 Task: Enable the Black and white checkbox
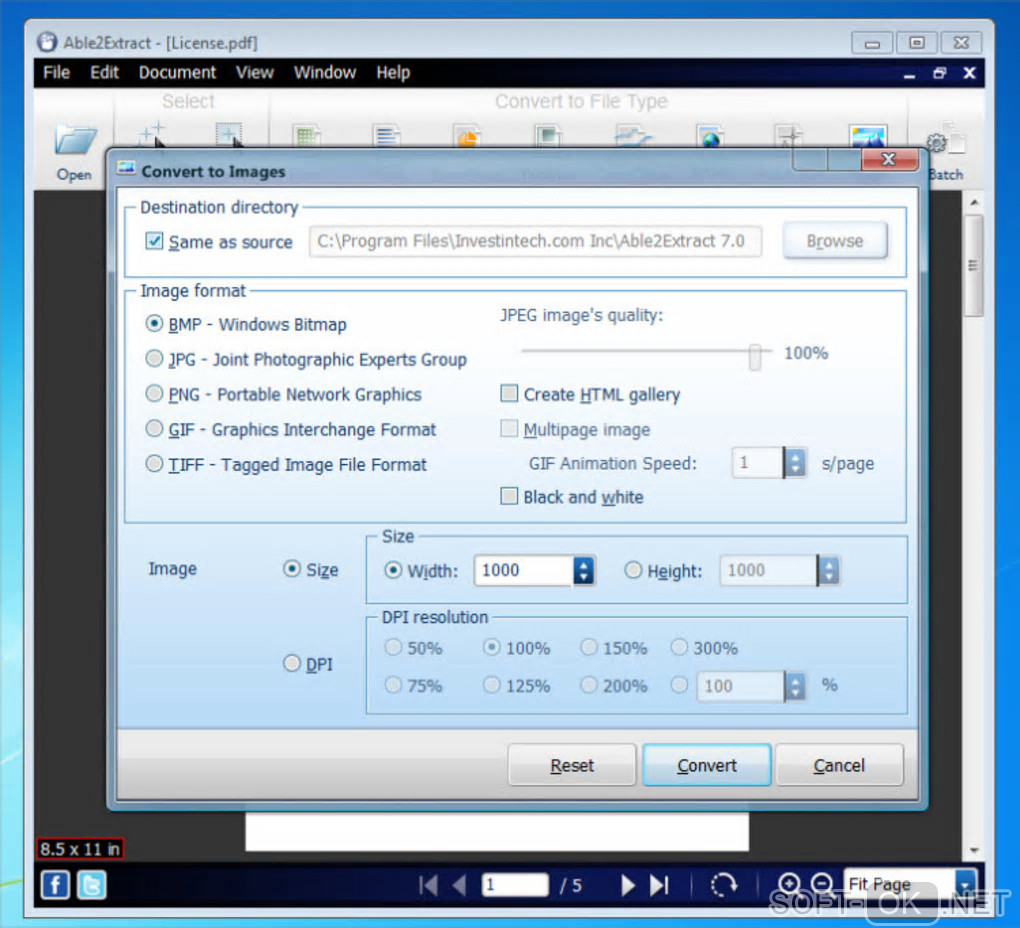coord(509,496)
